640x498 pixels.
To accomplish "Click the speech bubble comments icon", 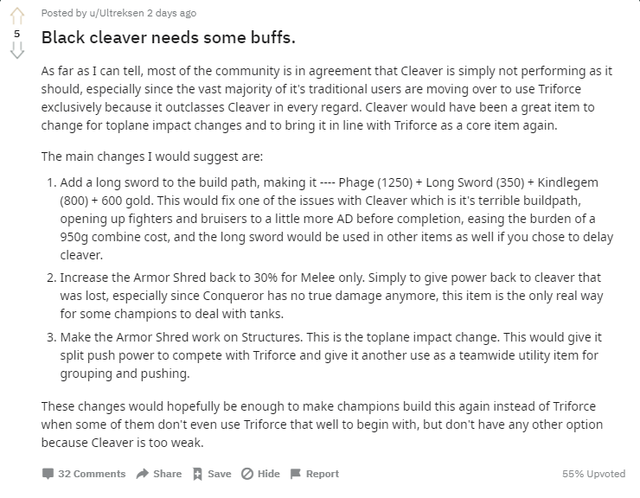I will point(47,474).
